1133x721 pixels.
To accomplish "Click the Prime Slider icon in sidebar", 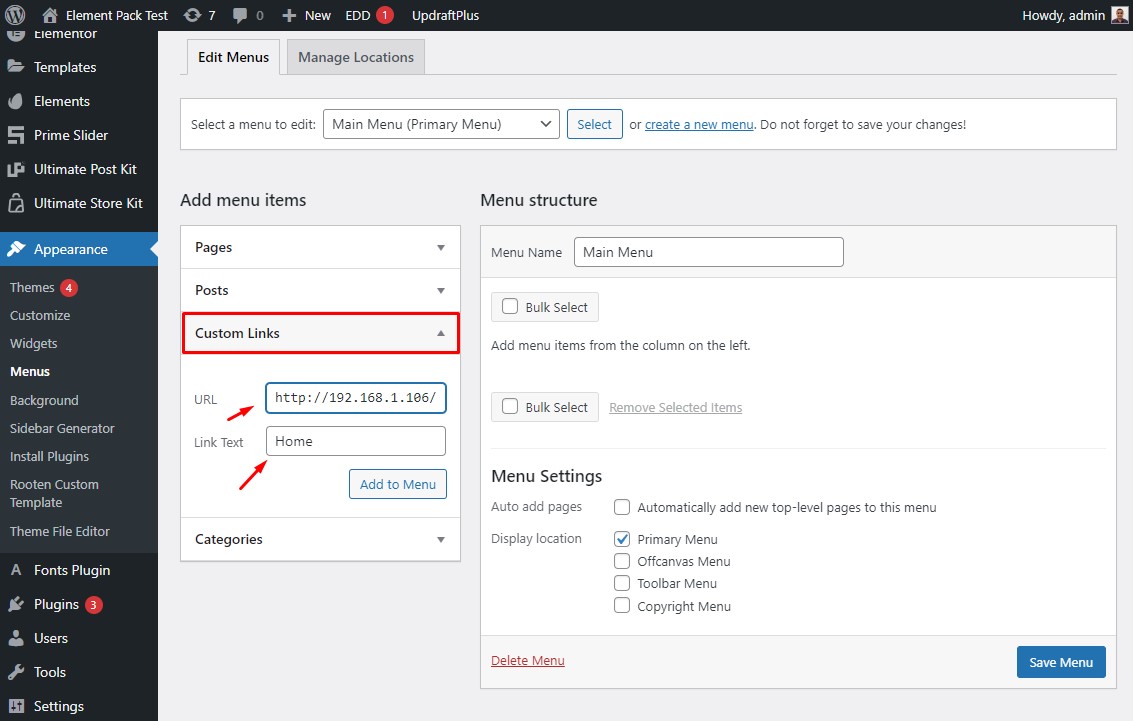I will click(17, 135).
